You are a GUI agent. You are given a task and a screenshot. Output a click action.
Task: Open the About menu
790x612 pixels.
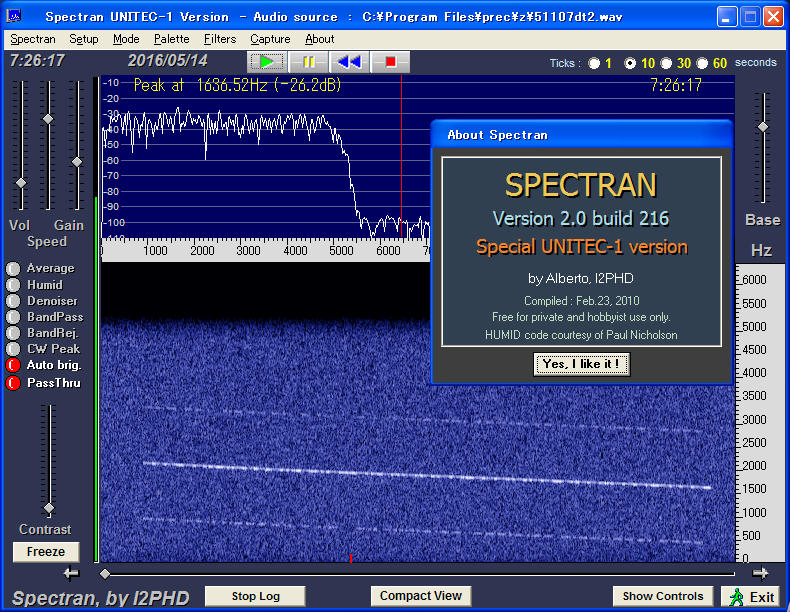point(319,39)
